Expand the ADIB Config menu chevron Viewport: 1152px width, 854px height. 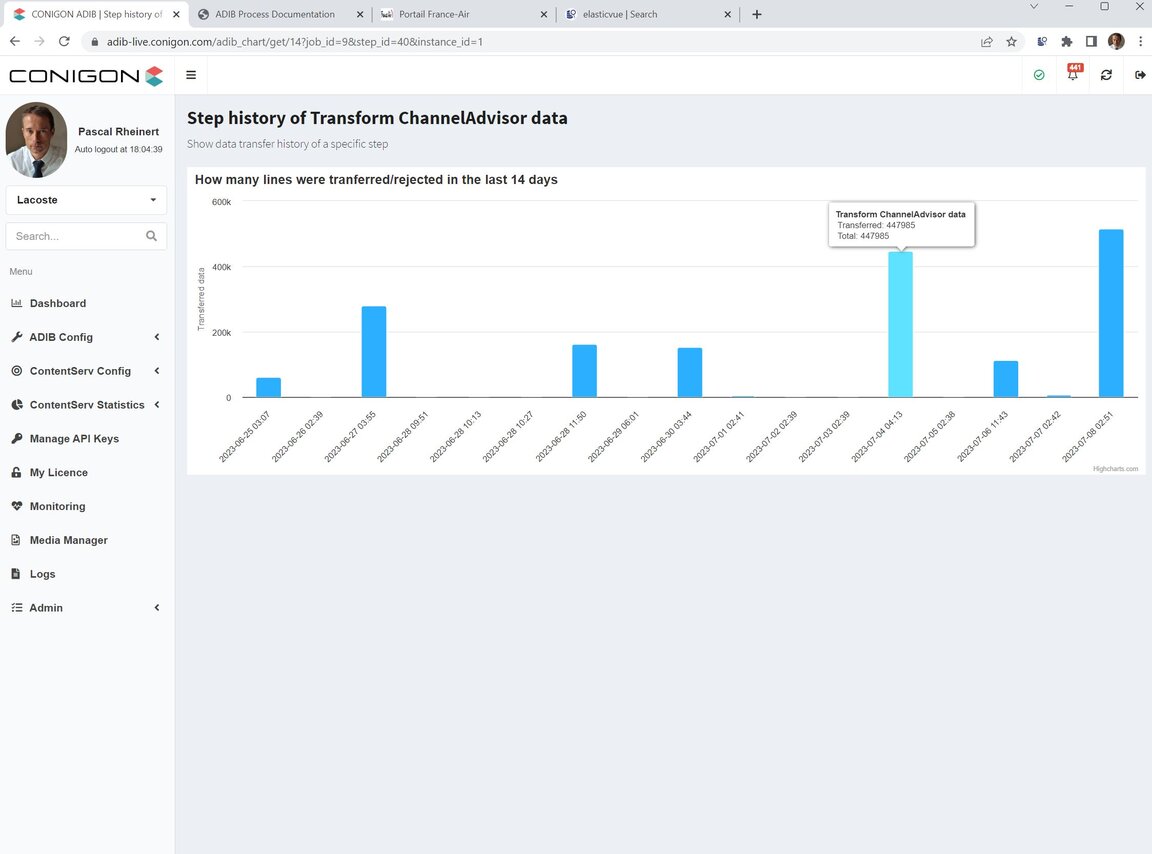pyautogui.click(x=156, y=337)
